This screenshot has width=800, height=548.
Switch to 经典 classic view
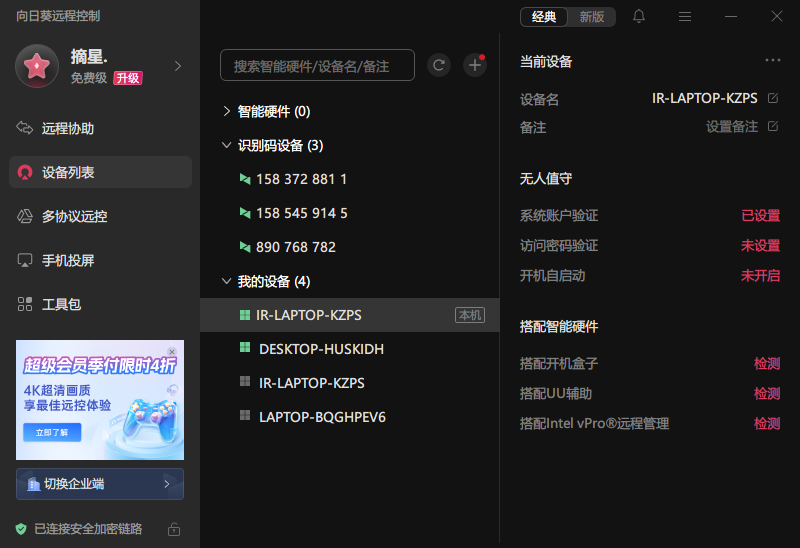point(544,17)
